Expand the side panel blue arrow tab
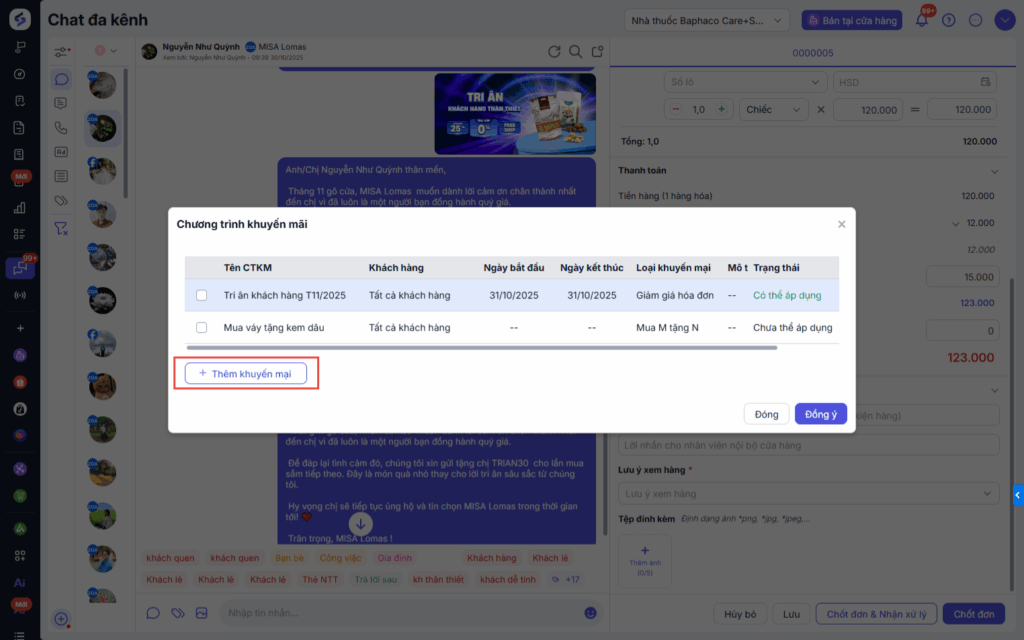The width and height of the screenshot is (1024, 640). click(x=1018, y=495)
